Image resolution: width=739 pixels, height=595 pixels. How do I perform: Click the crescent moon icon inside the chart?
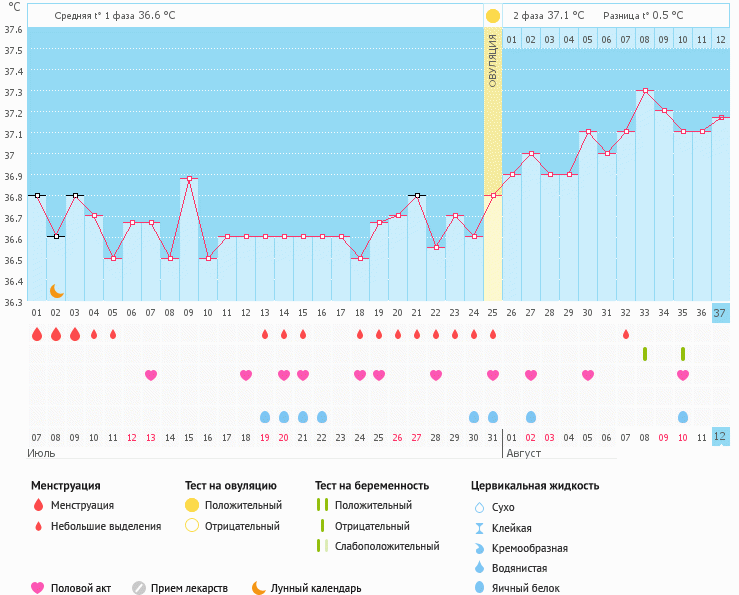[57, 291]
